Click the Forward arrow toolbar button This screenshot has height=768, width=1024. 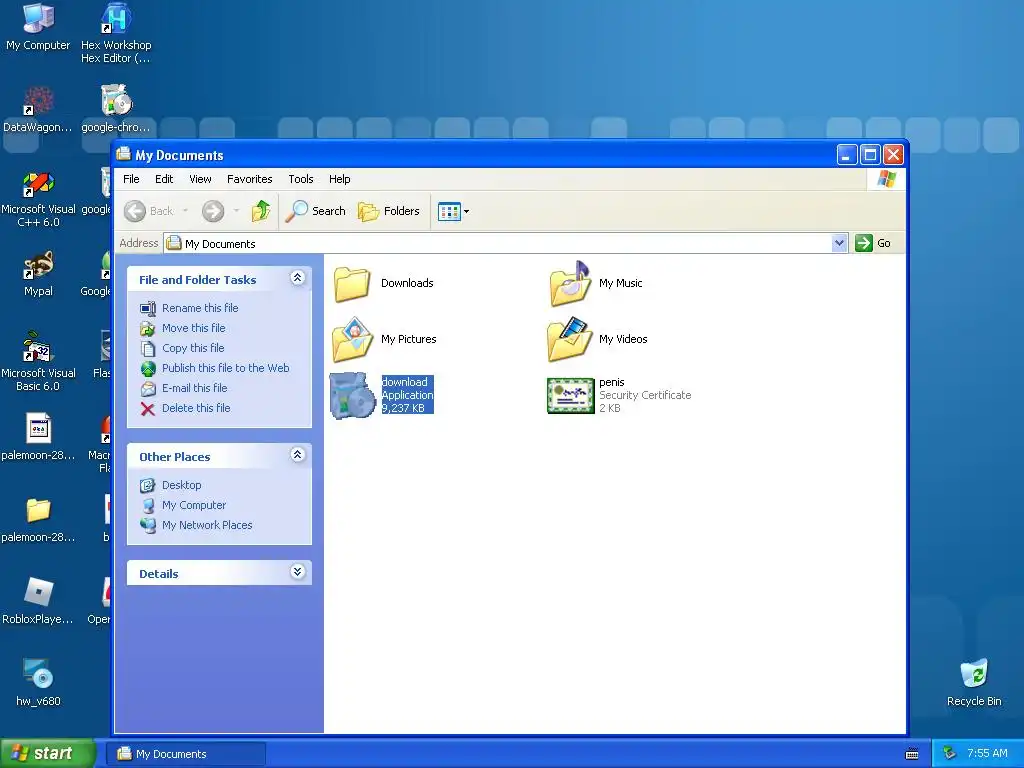(213, 211)
